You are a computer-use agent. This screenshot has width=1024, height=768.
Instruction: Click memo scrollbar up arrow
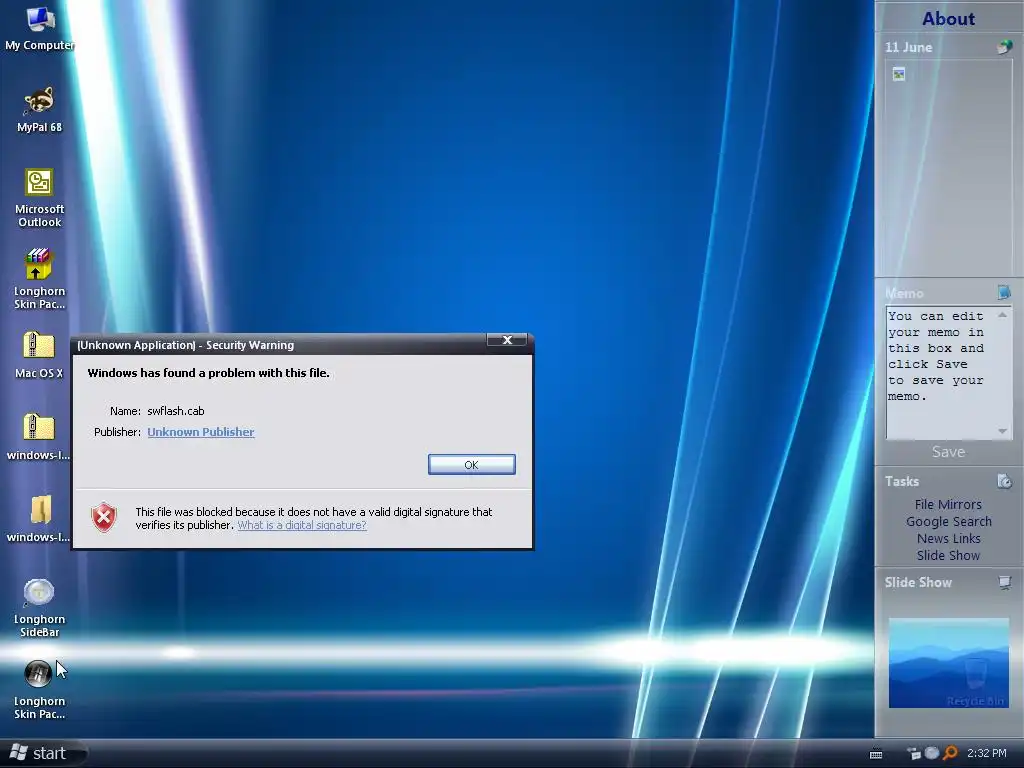[1002, 314]
